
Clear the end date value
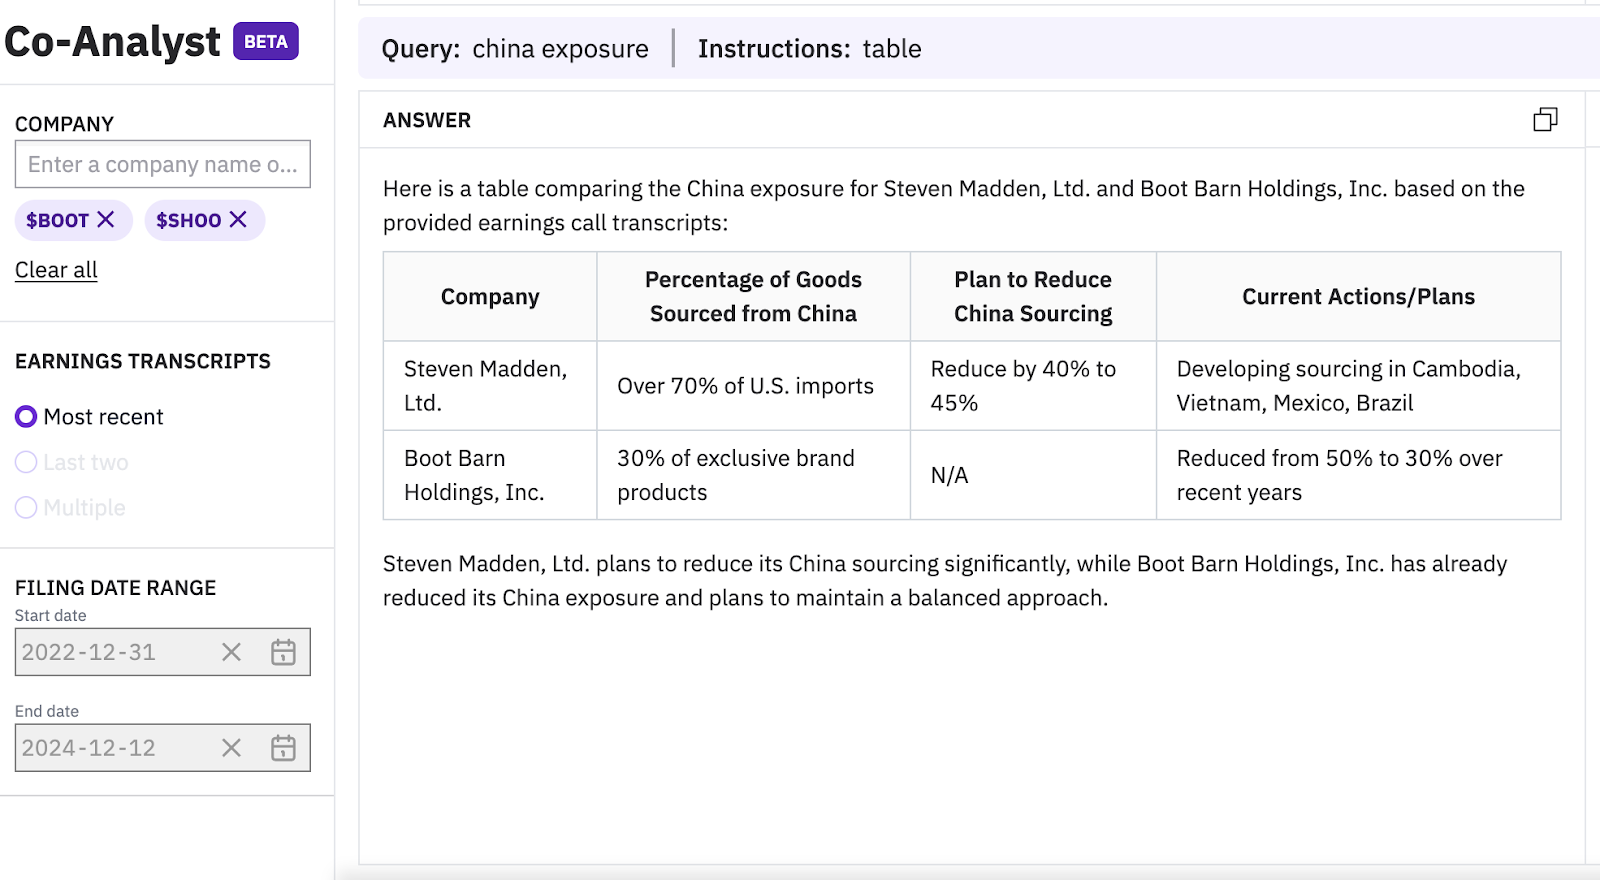[231, 748]
